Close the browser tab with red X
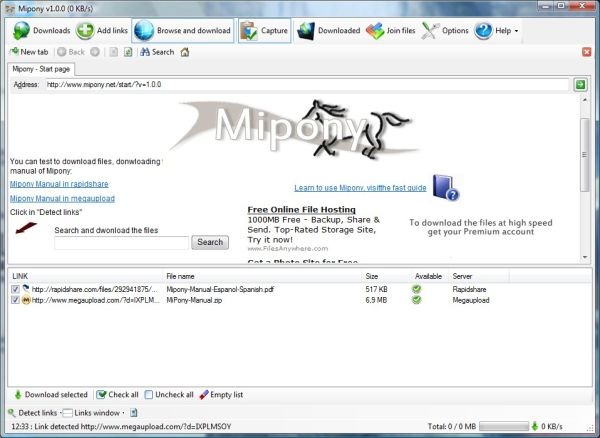This screenshot has width=600, height=438. (x=587, y=52)
